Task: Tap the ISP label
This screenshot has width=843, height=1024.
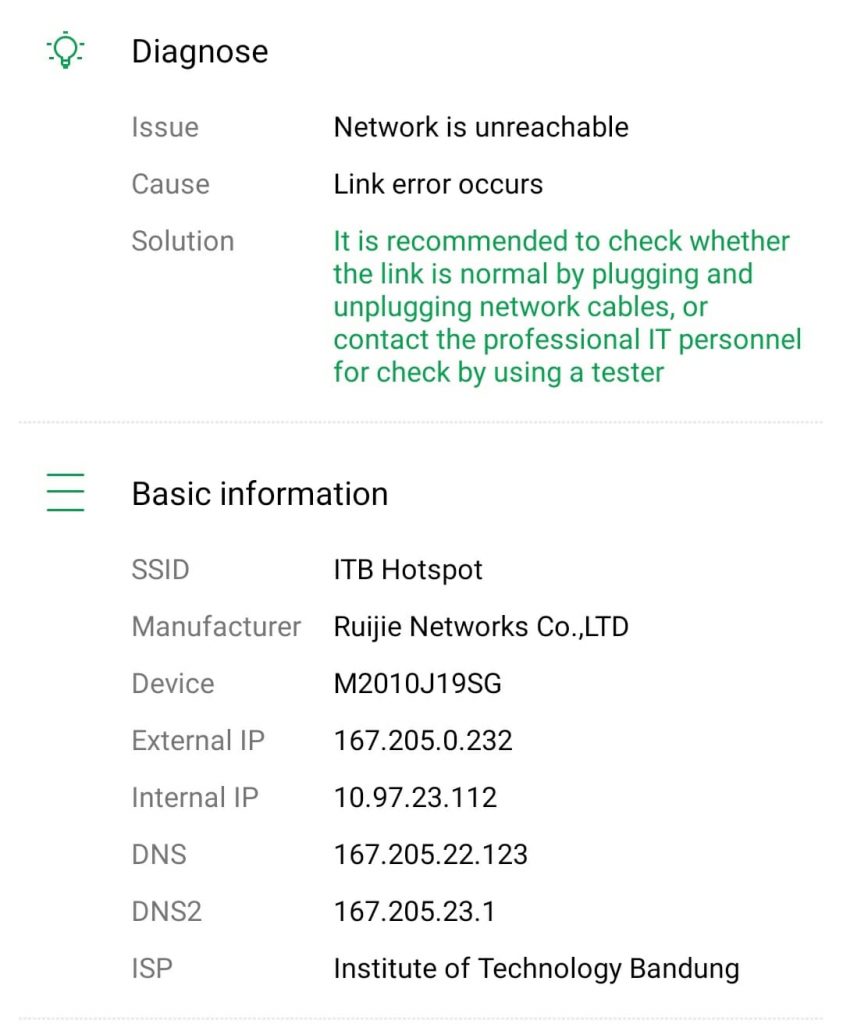Action: click(x=152, y=968)
